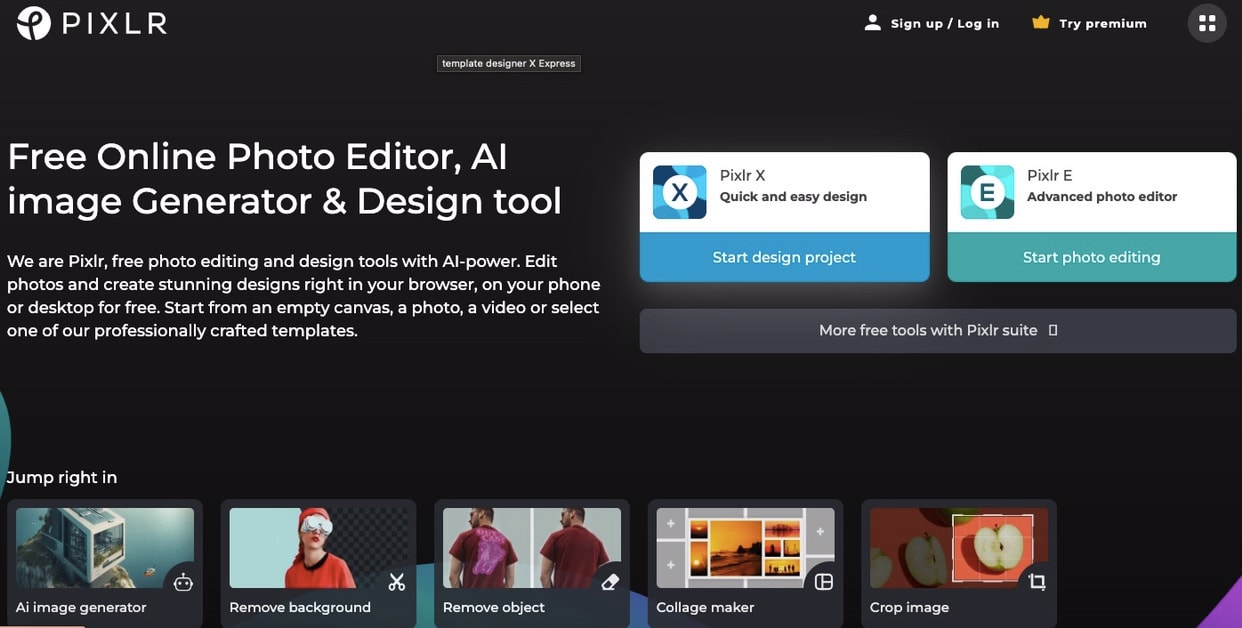Screen dimensions: 1242x628
Task: Click Start design project button
Action: [x=784, y=257]
